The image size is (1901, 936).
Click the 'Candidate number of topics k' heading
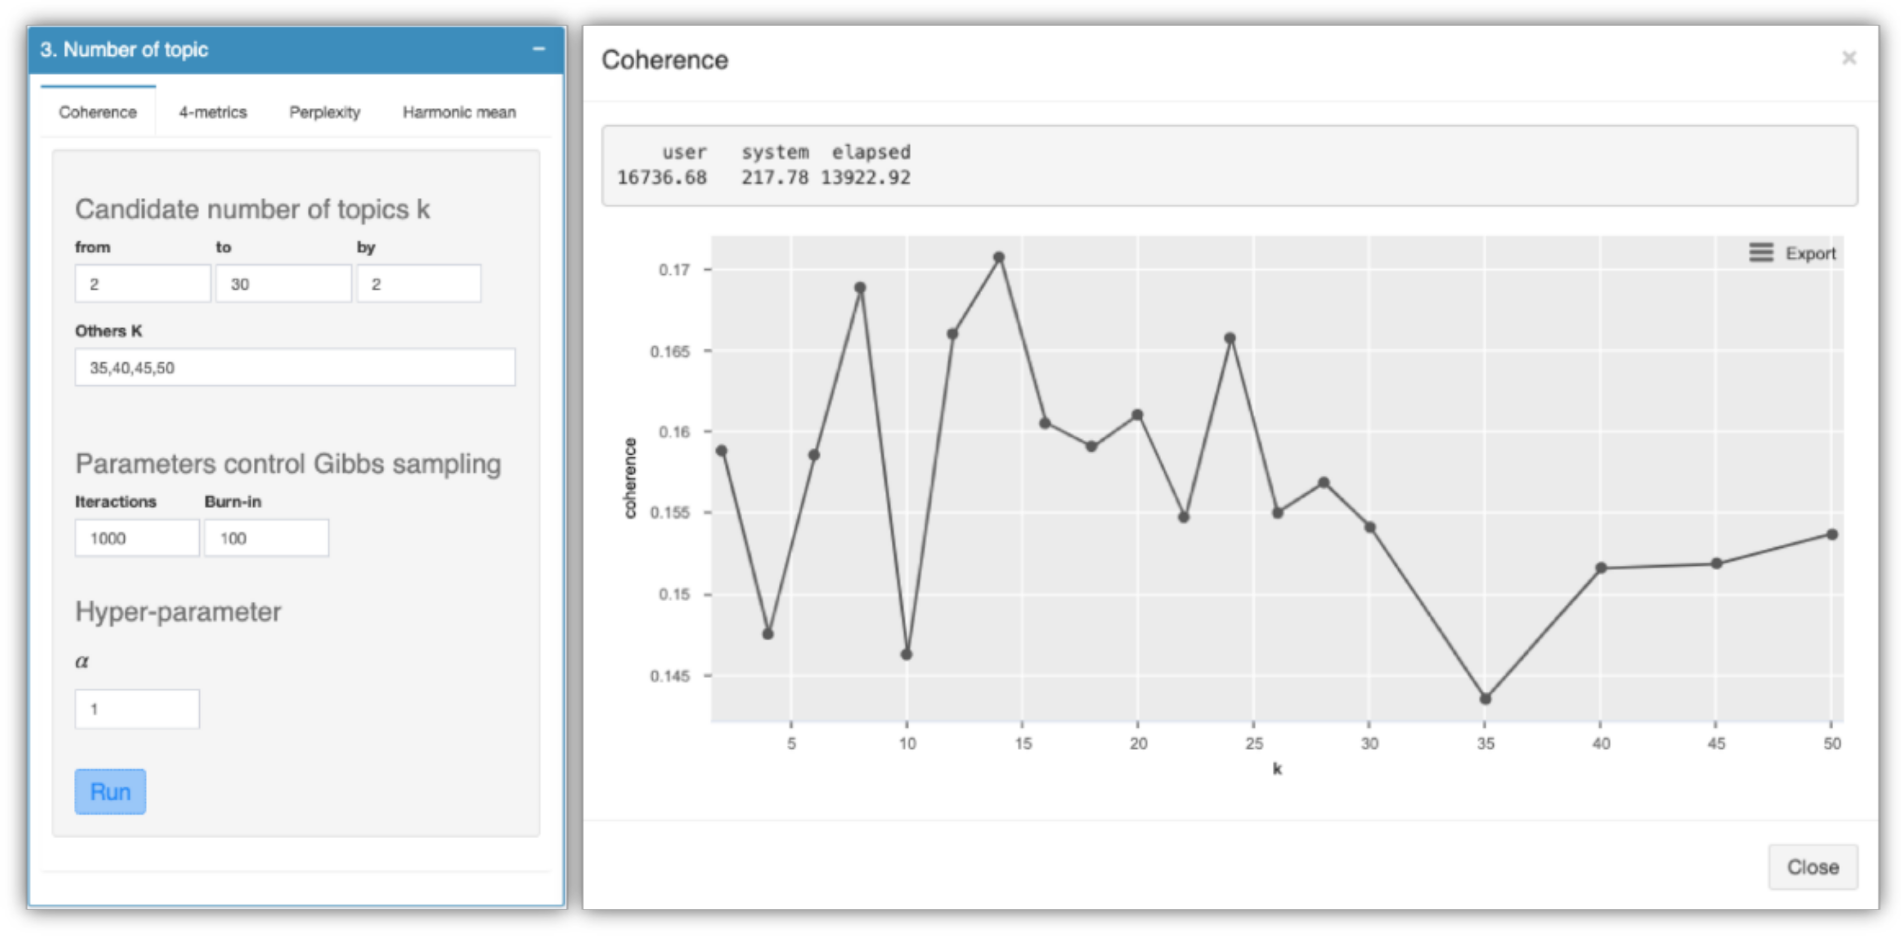[x=252, y=209]
